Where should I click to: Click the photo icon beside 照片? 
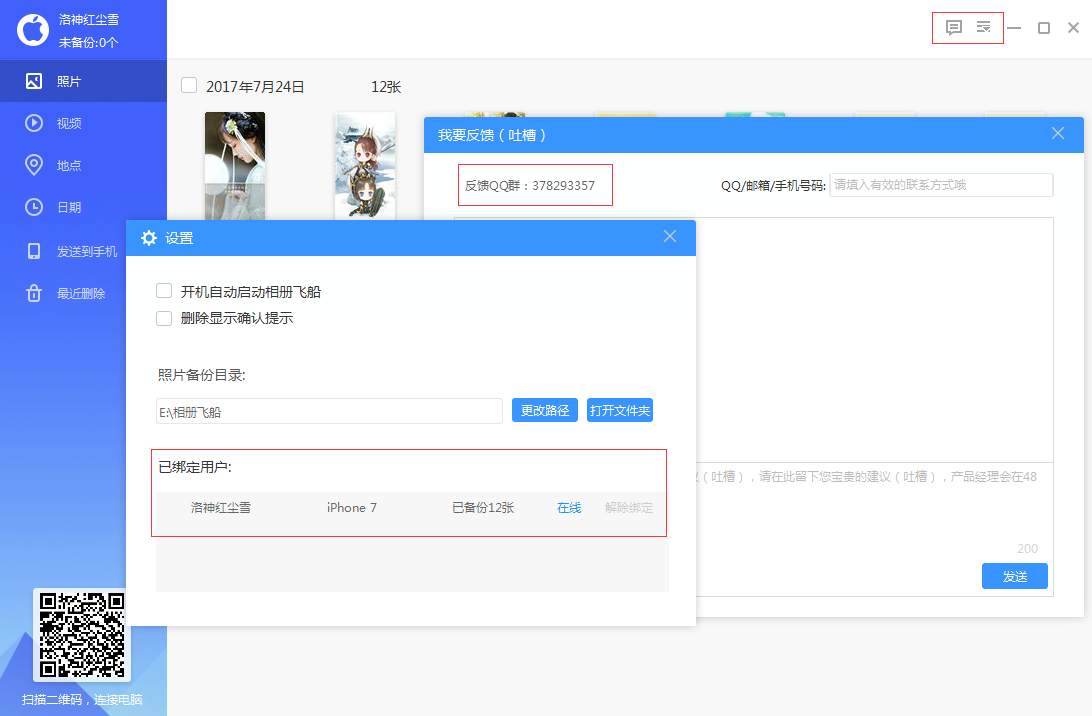tap(33, 81)
